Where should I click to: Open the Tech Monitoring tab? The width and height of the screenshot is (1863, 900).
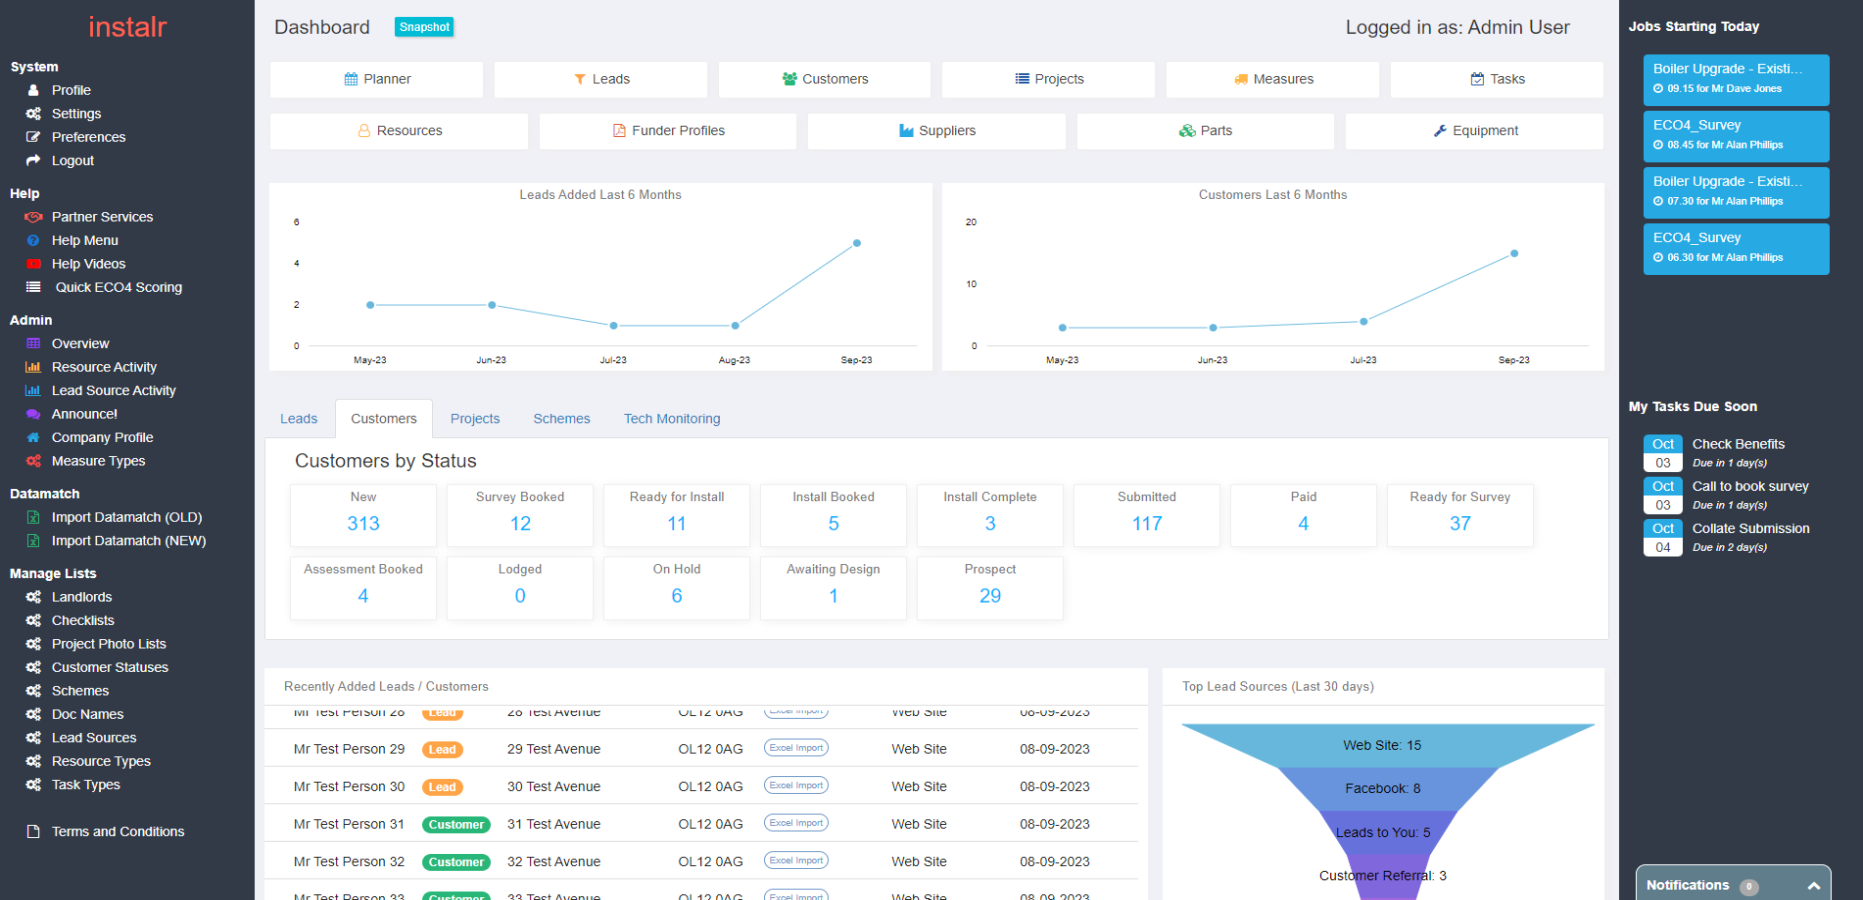[672, 419]
